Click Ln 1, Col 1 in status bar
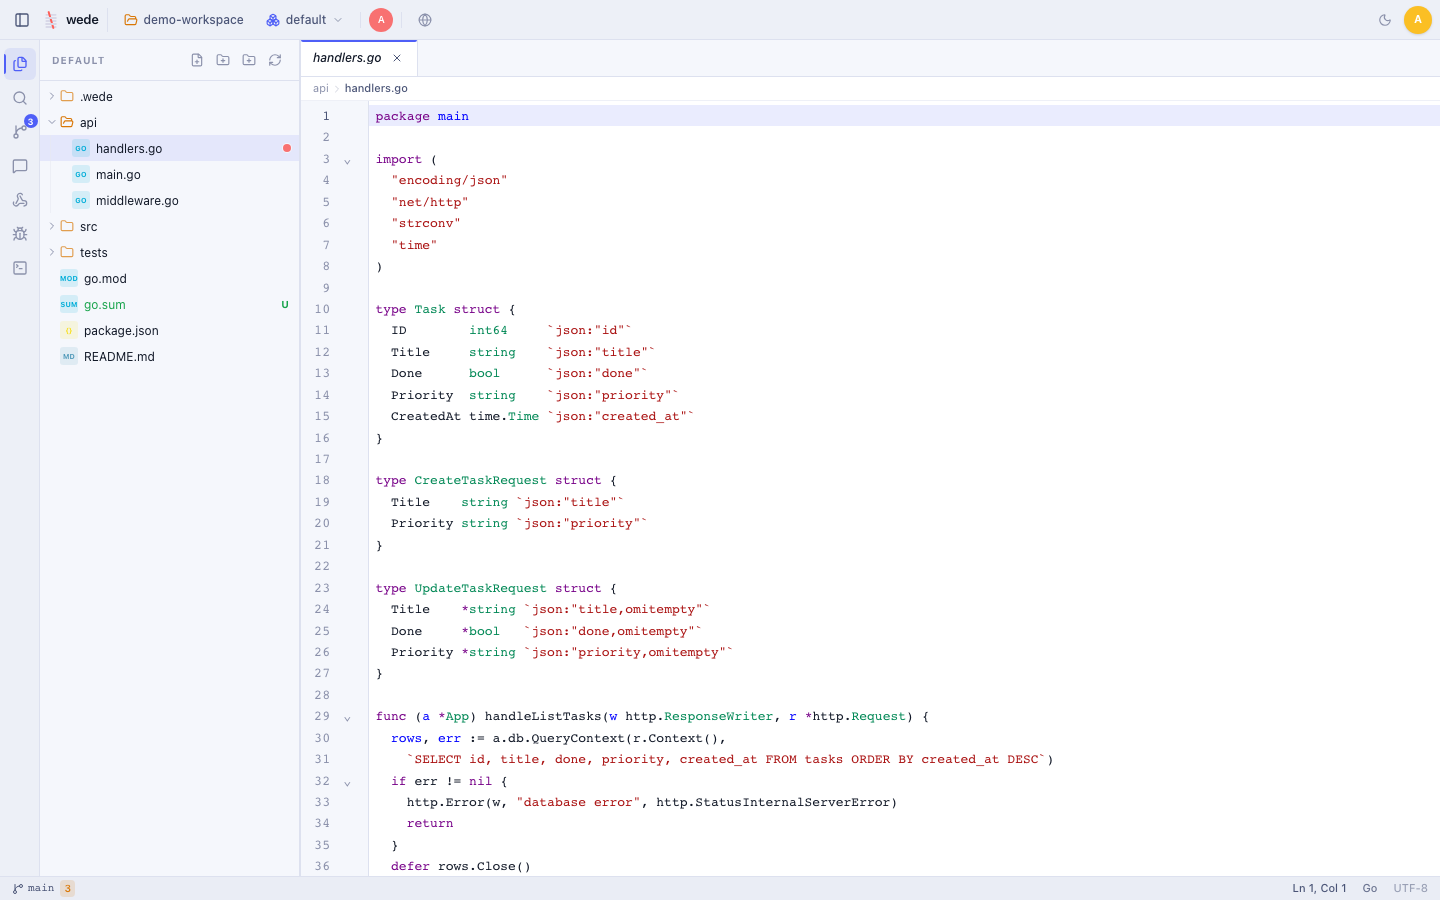This screenshot has height=900, width=1440. (x=1319, y=888)
